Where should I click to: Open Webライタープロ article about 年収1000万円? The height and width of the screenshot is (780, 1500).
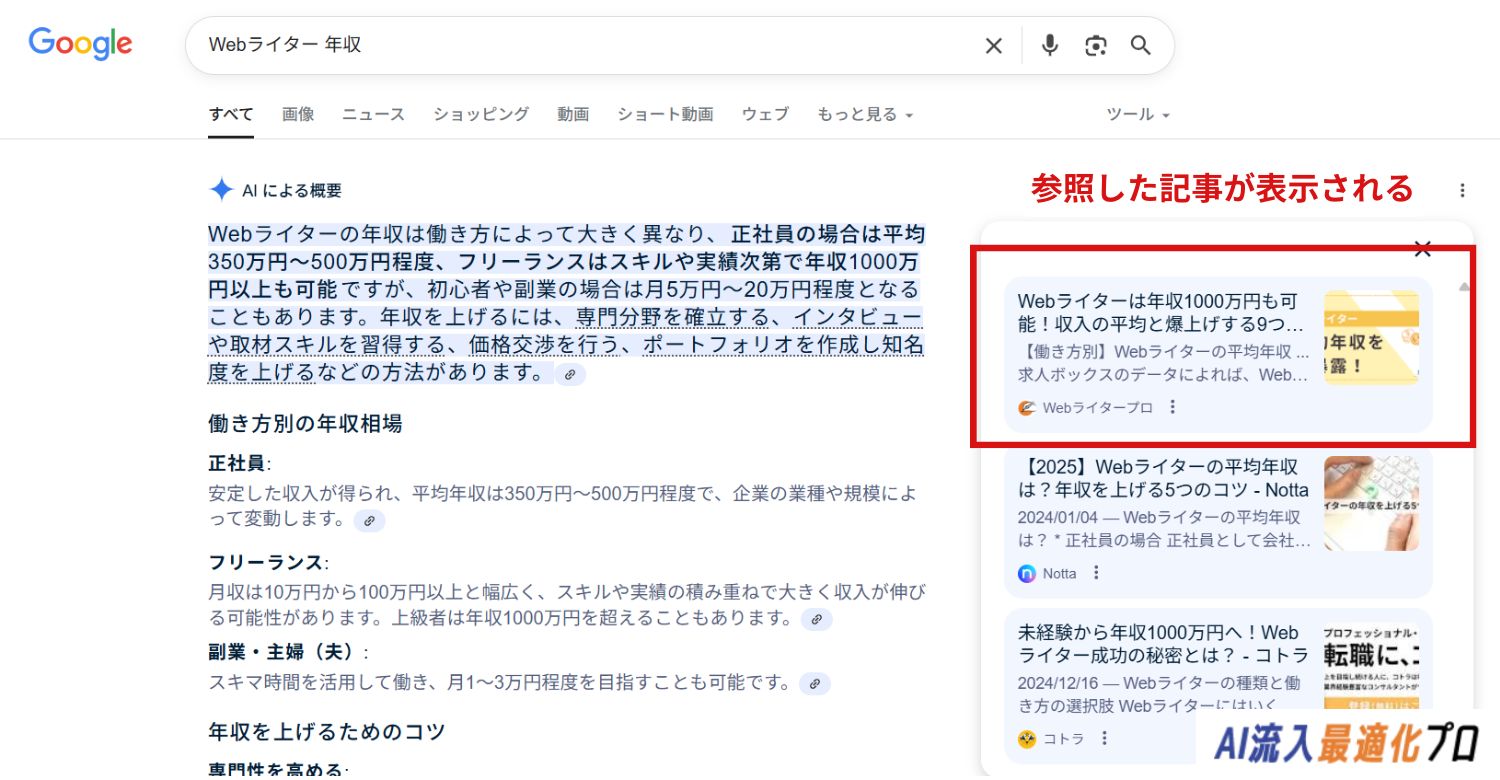pyautogui.click(x=1160, y=312)
